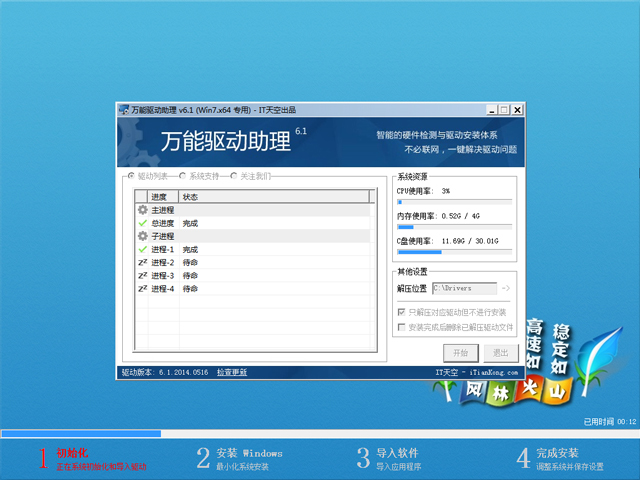Click the green checkmark beside 总进度
This screenshot has width=640, height=480.
tap(142, 223)
